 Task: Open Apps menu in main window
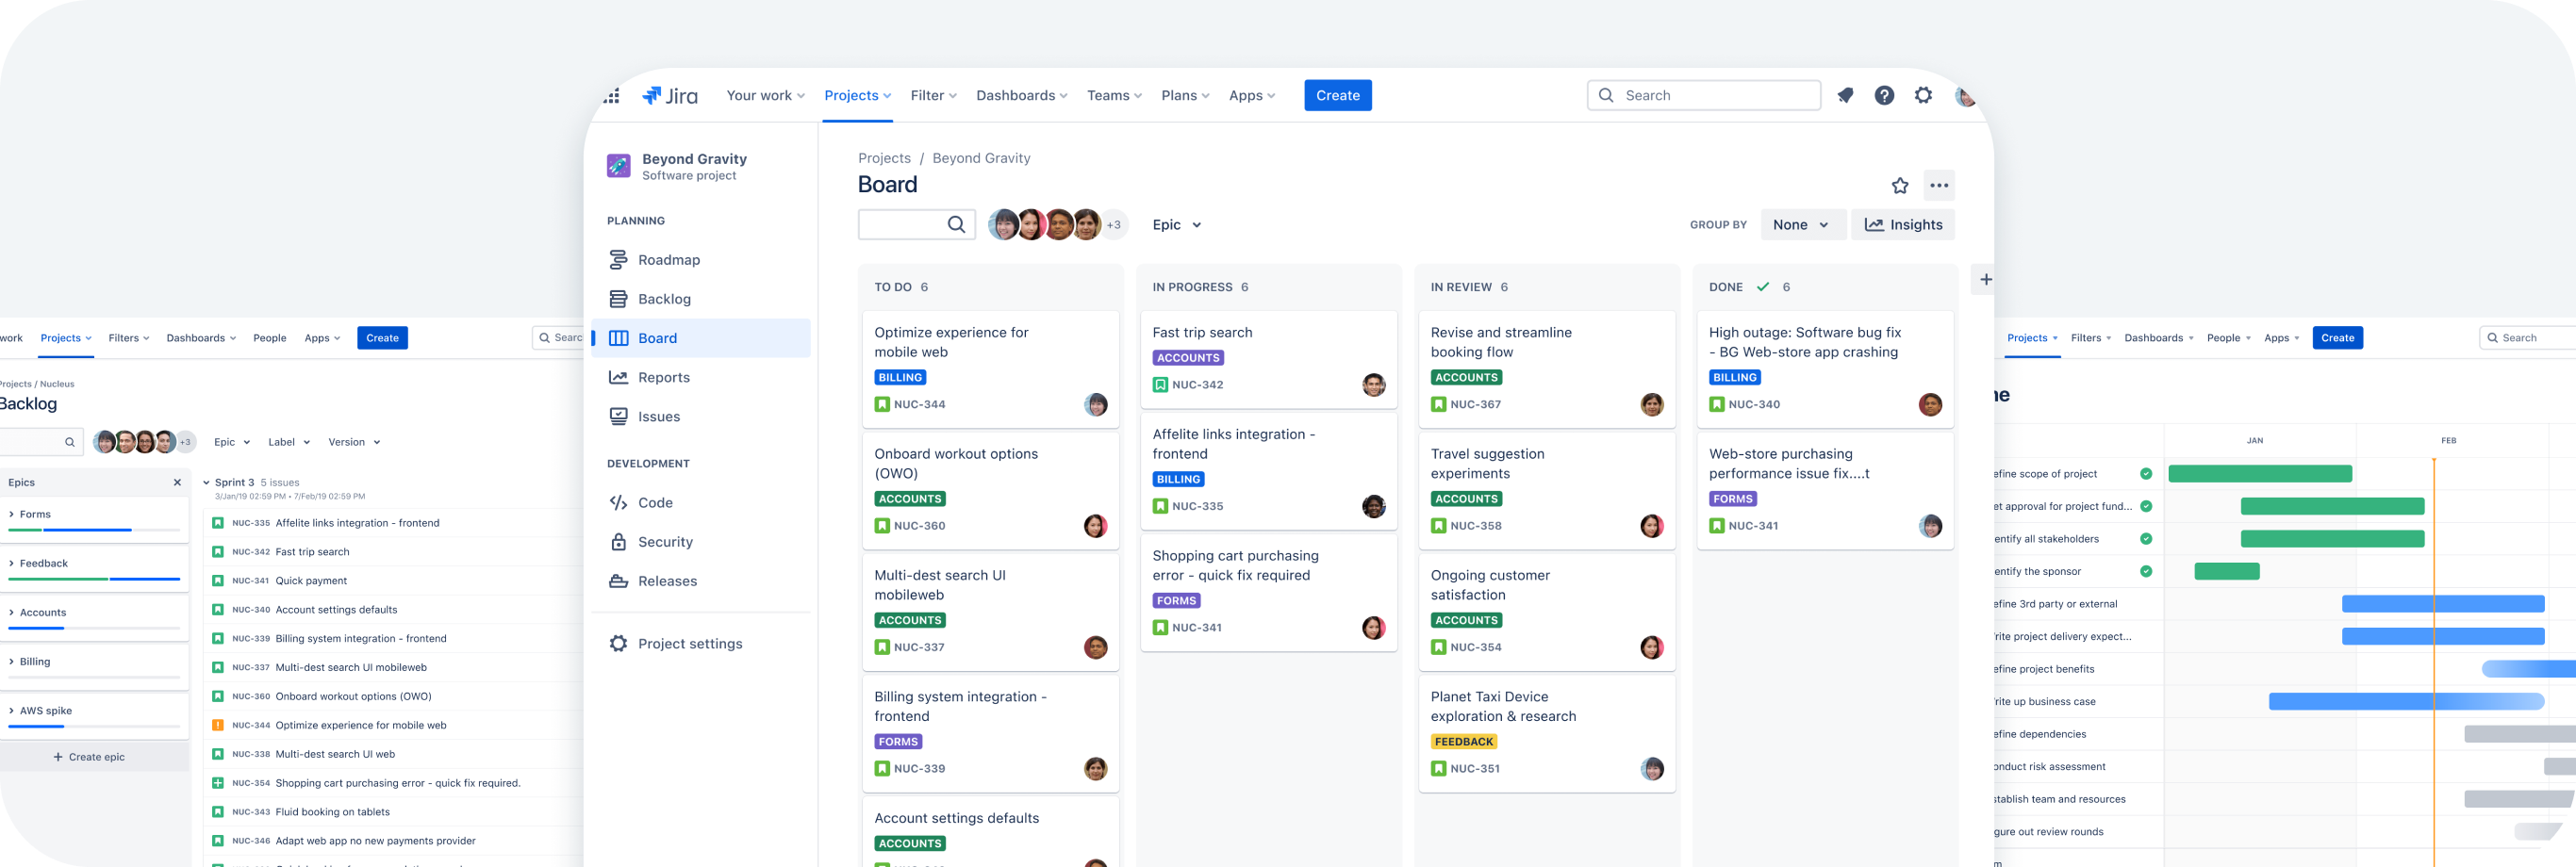pyautogui.click(x=1251, y=95)
